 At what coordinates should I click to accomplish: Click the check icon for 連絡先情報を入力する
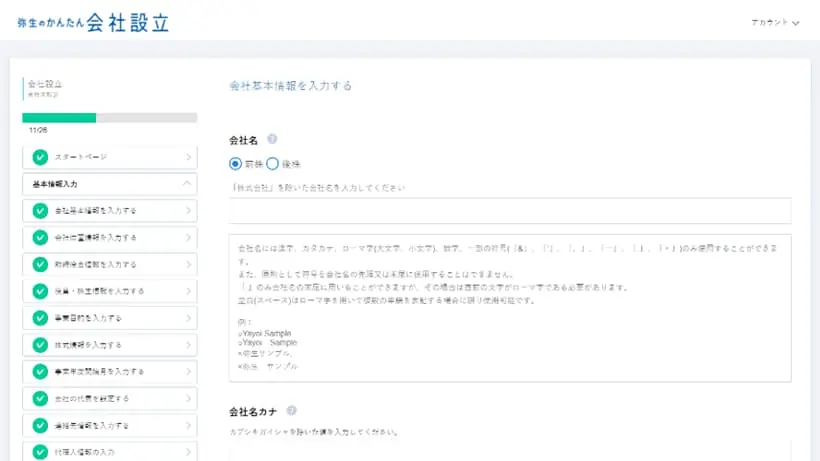point(40,426)
